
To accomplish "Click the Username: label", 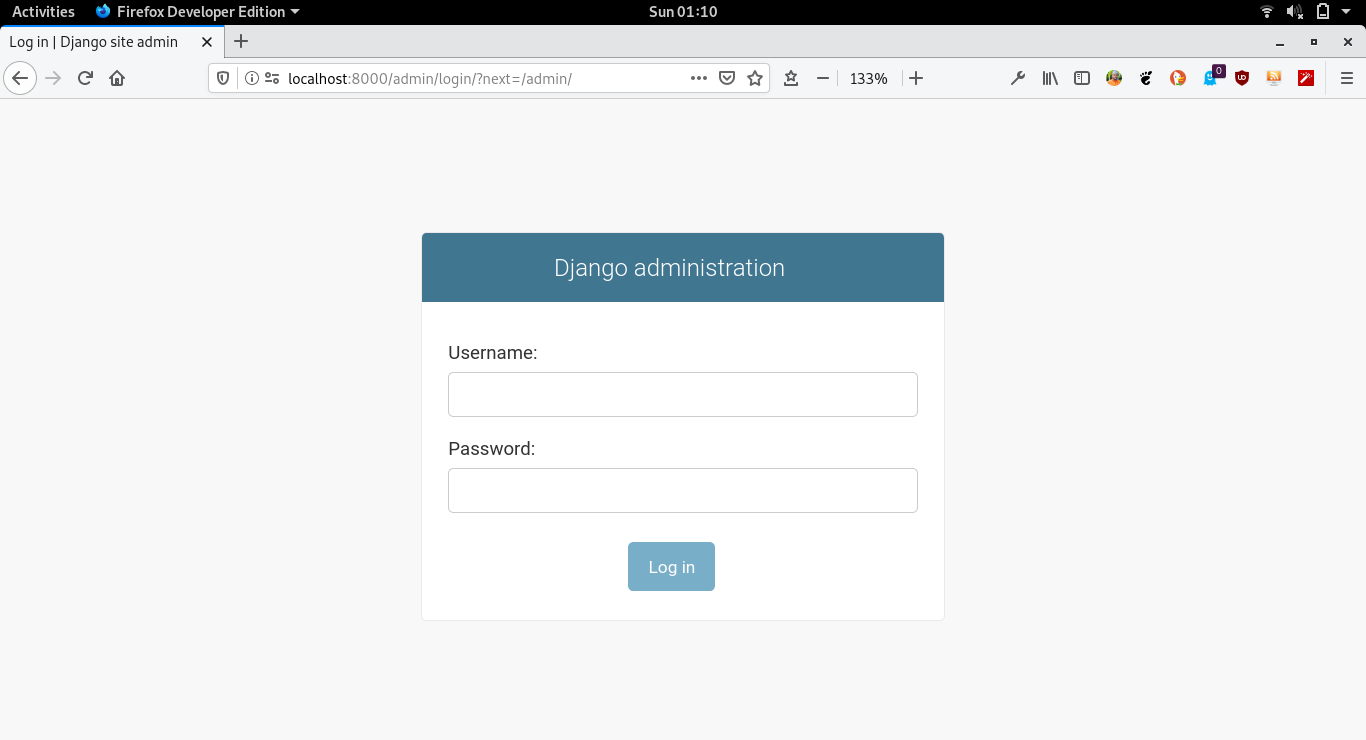I will [x=493, y=353].
